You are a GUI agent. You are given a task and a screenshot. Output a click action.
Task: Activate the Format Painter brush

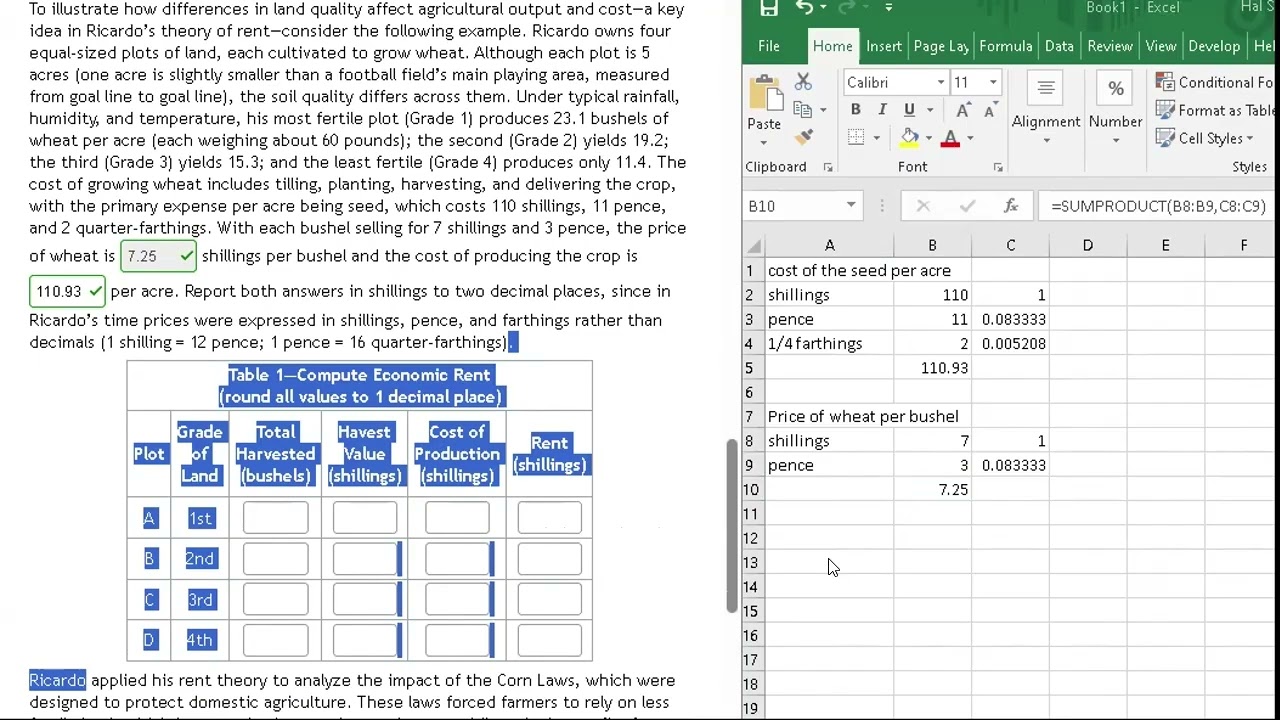803,137
